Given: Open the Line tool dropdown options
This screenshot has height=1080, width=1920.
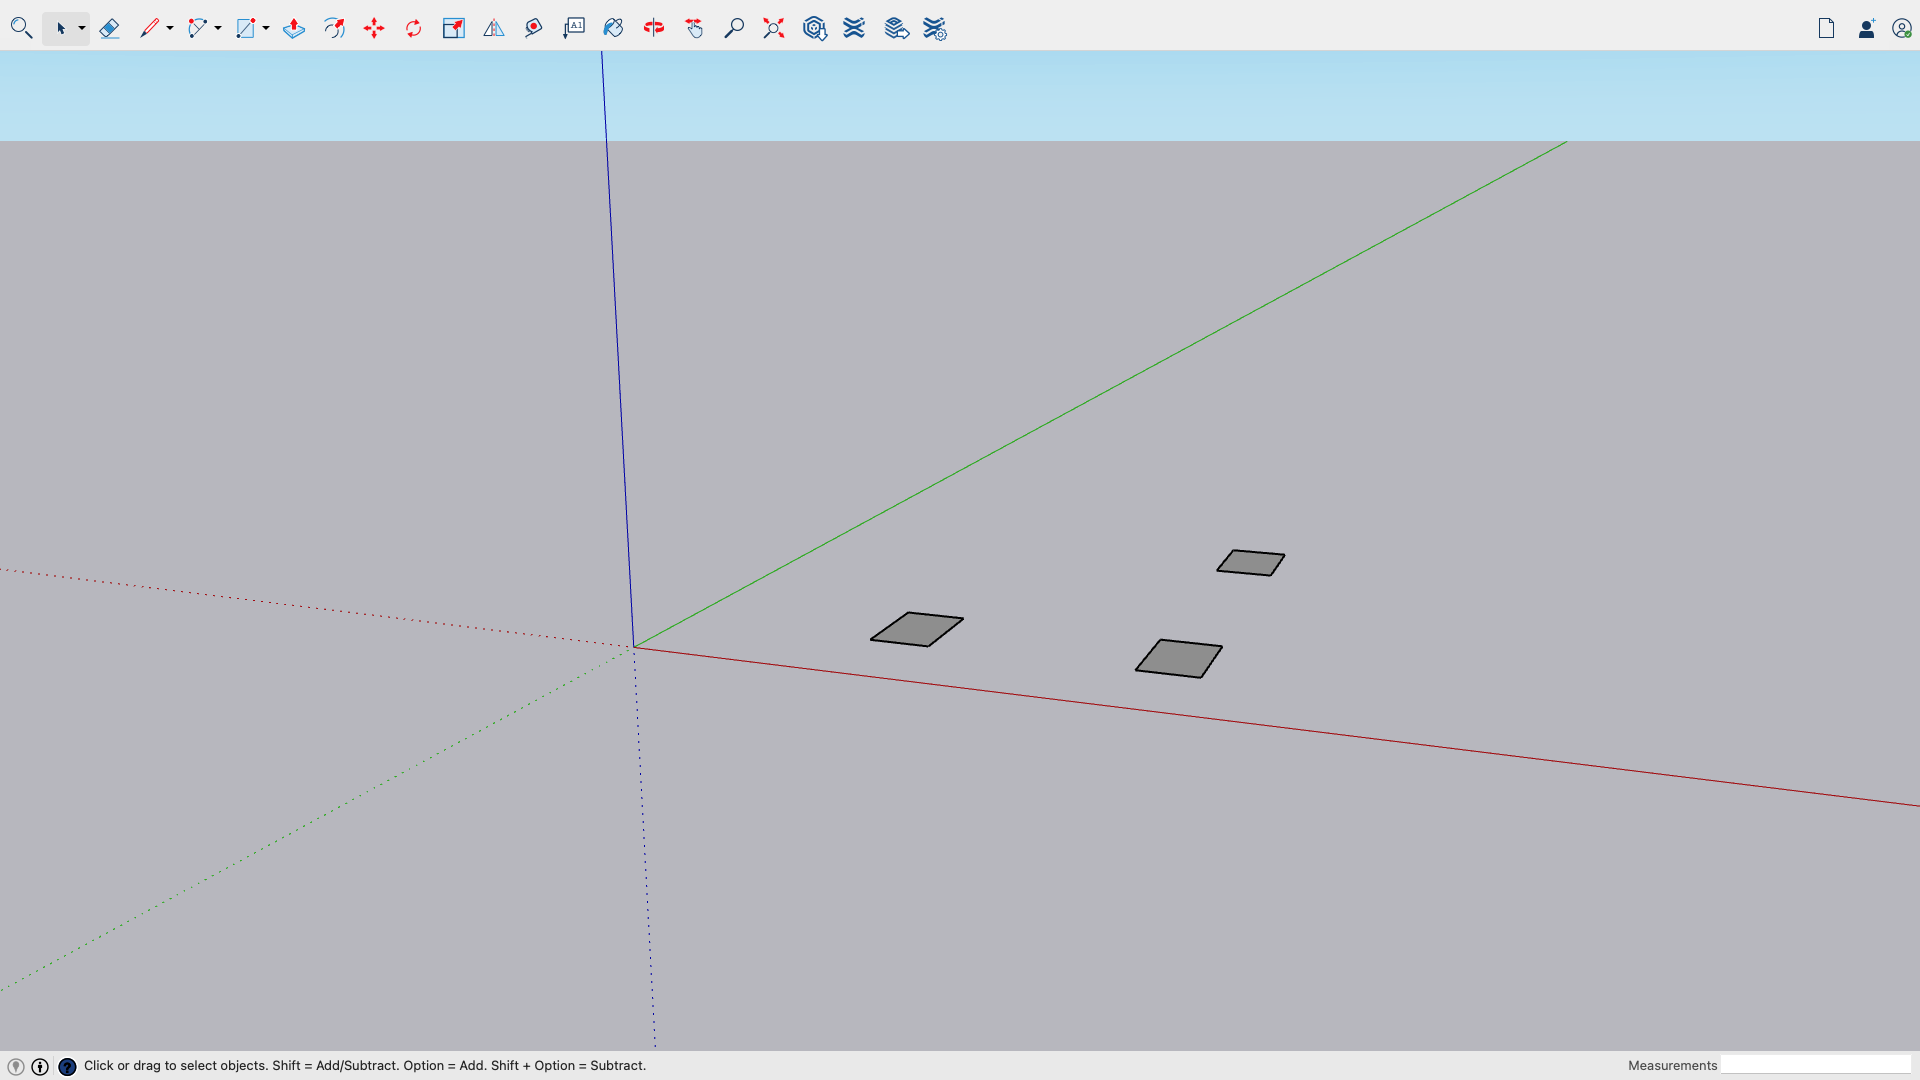Looking at the screenshot, I should tap(168, 28).
